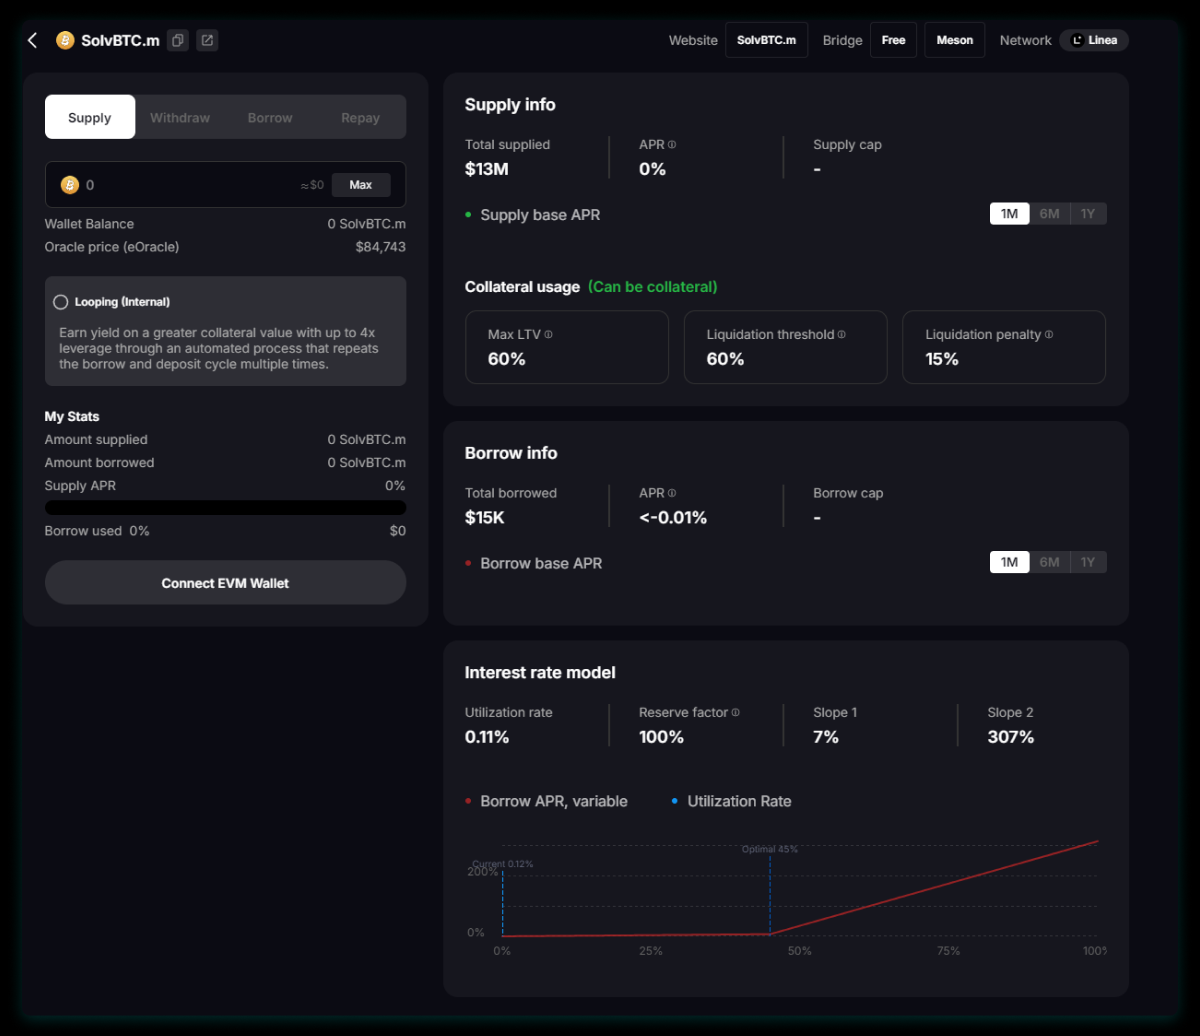Click the Total borrowed value $15K
This screenshot has width=1200, height=1036.
(x=487, y=517)
